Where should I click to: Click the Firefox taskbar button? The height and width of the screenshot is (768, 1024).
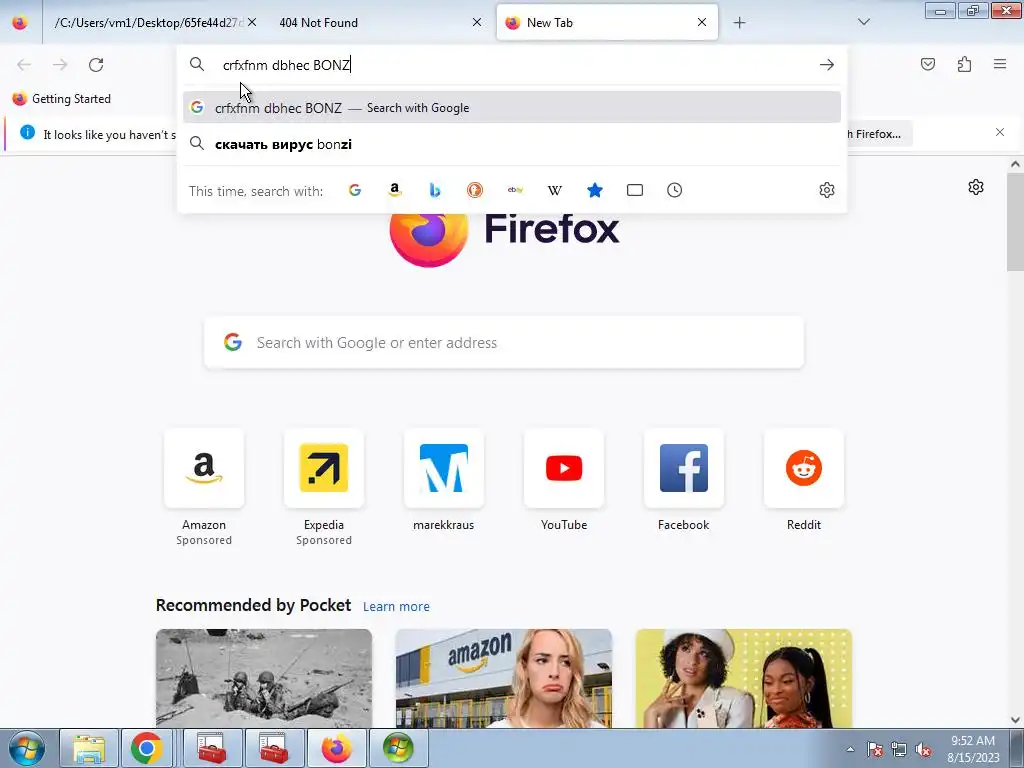click(x=336, y=748)
